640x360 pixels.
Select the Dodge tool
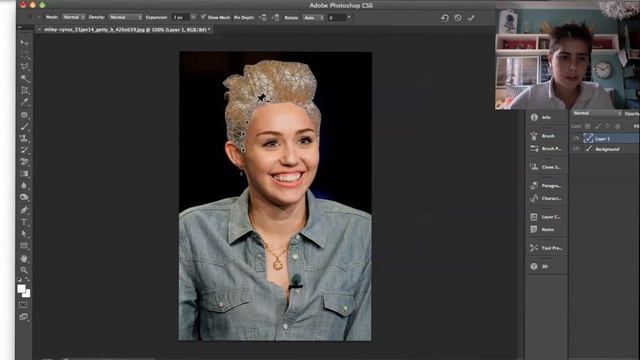(x=24, y=198)
